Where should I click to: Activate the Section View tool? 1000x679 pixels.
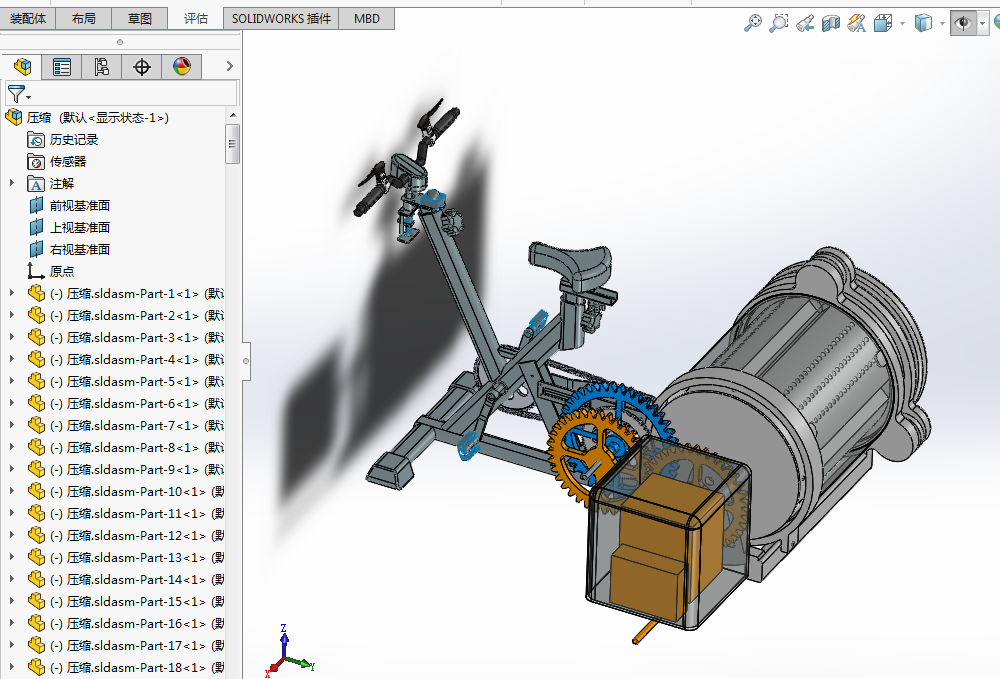831,23
